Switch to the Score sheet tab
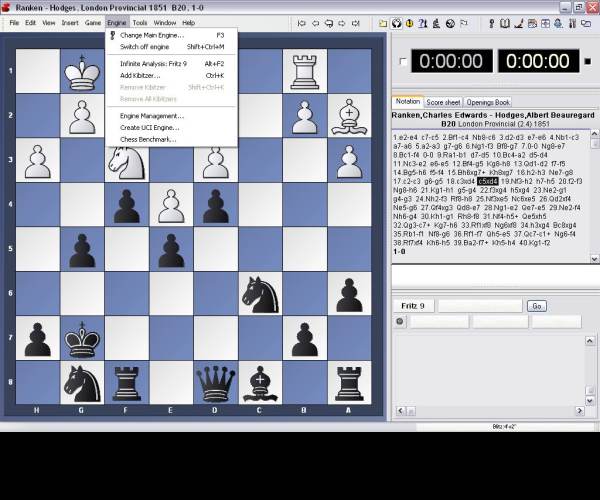This screenshot has height=500, width=600. click(x=443, y=103)
